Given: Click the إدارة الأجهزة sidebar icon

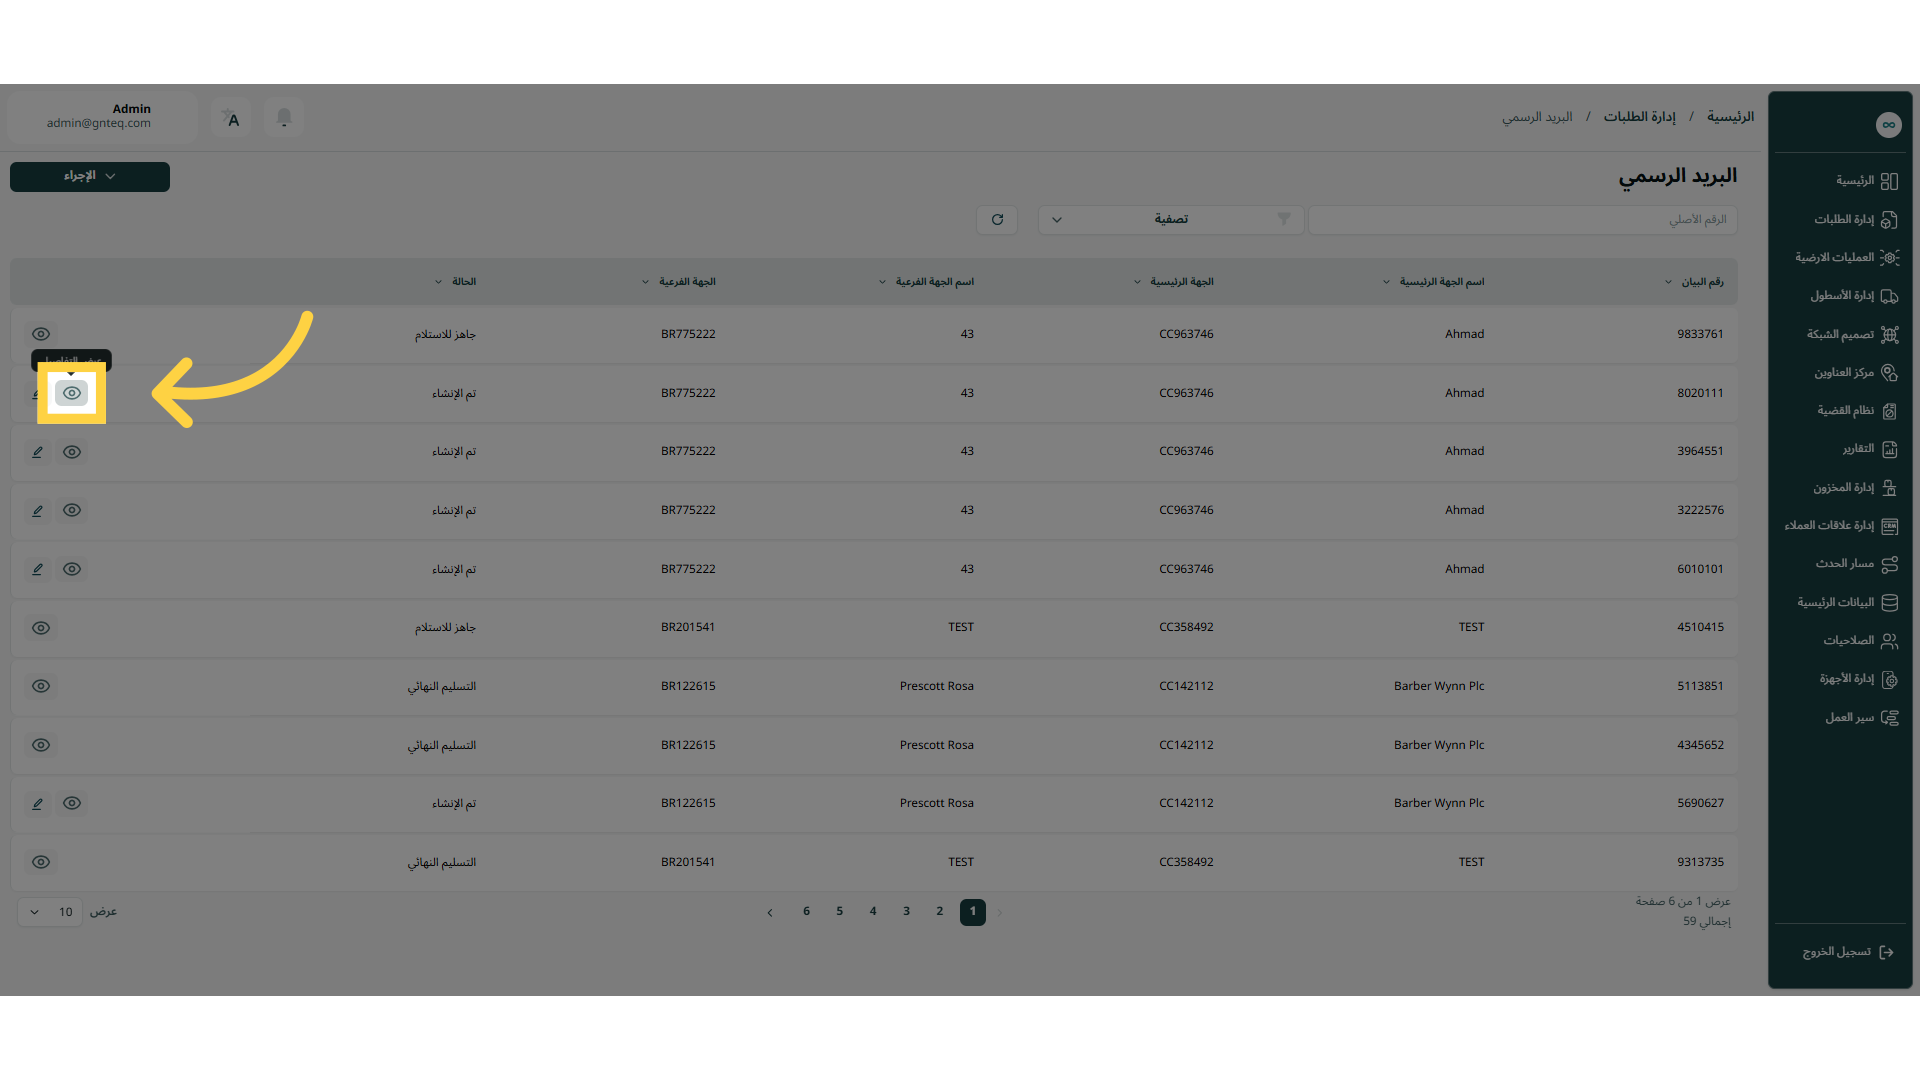Looking at the screenshot, I should [1889, 679].
